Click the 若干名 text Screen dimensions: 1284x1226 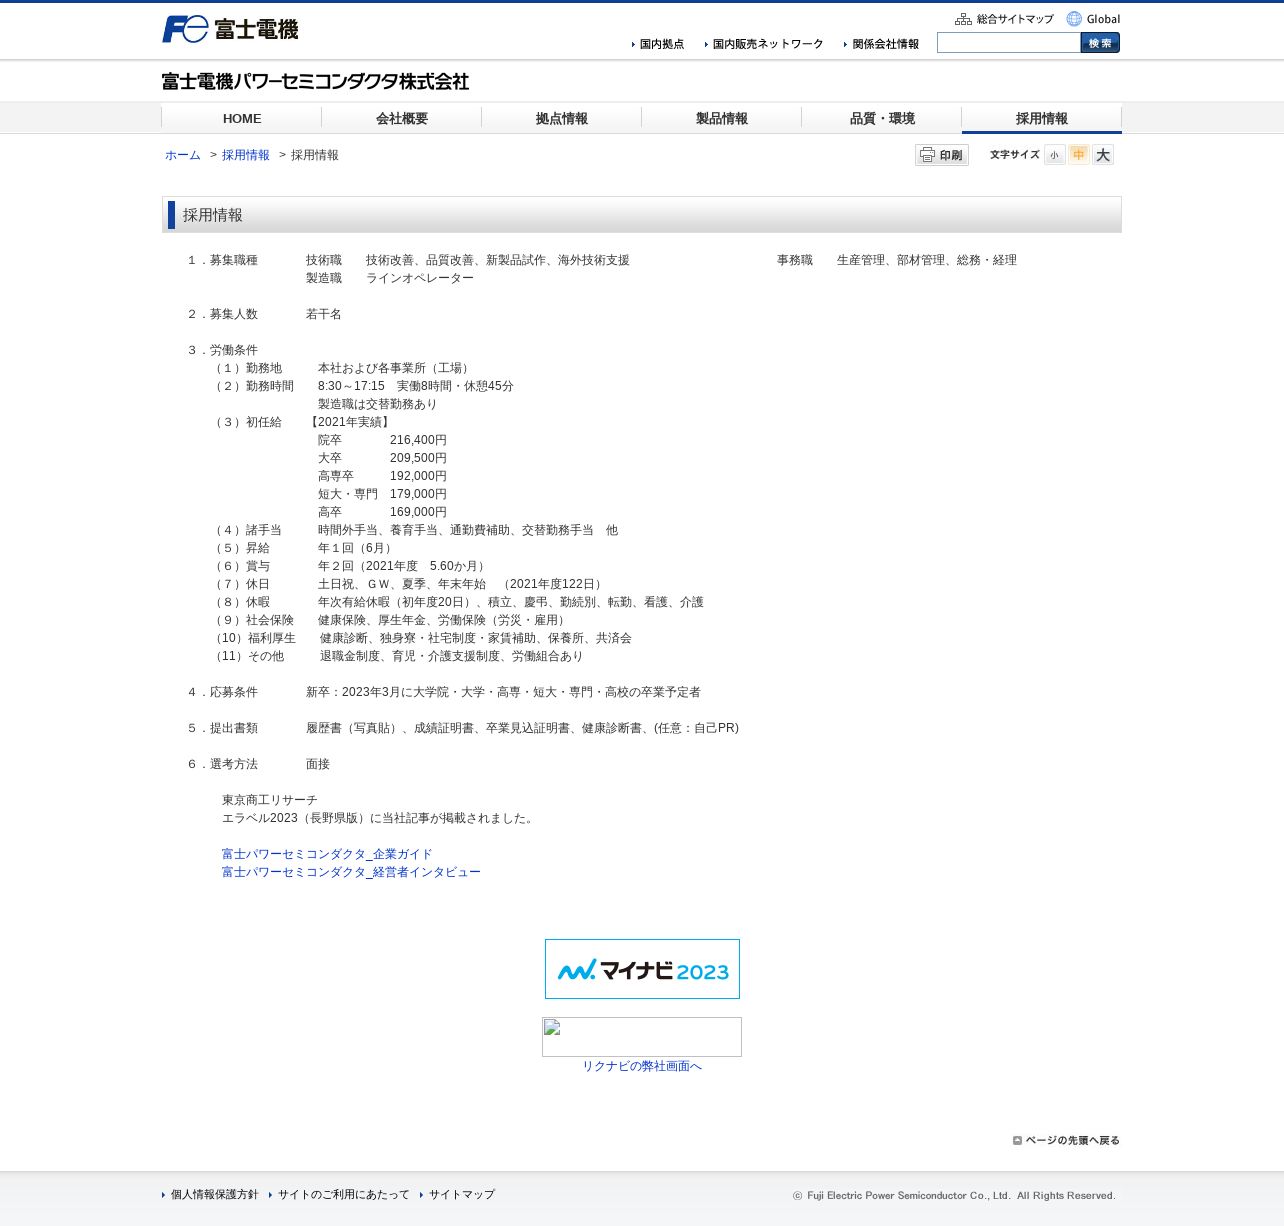click(x=324, y=314)
